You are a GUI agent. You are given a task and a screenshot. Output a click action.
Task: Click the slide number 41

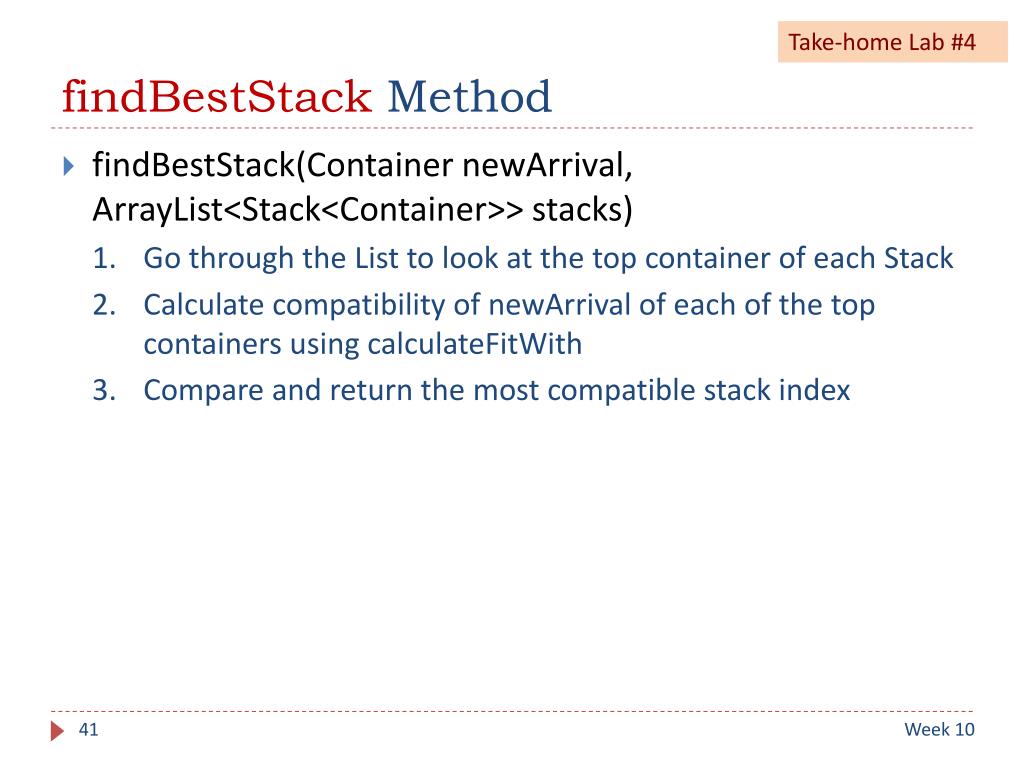tap(88, 729)
